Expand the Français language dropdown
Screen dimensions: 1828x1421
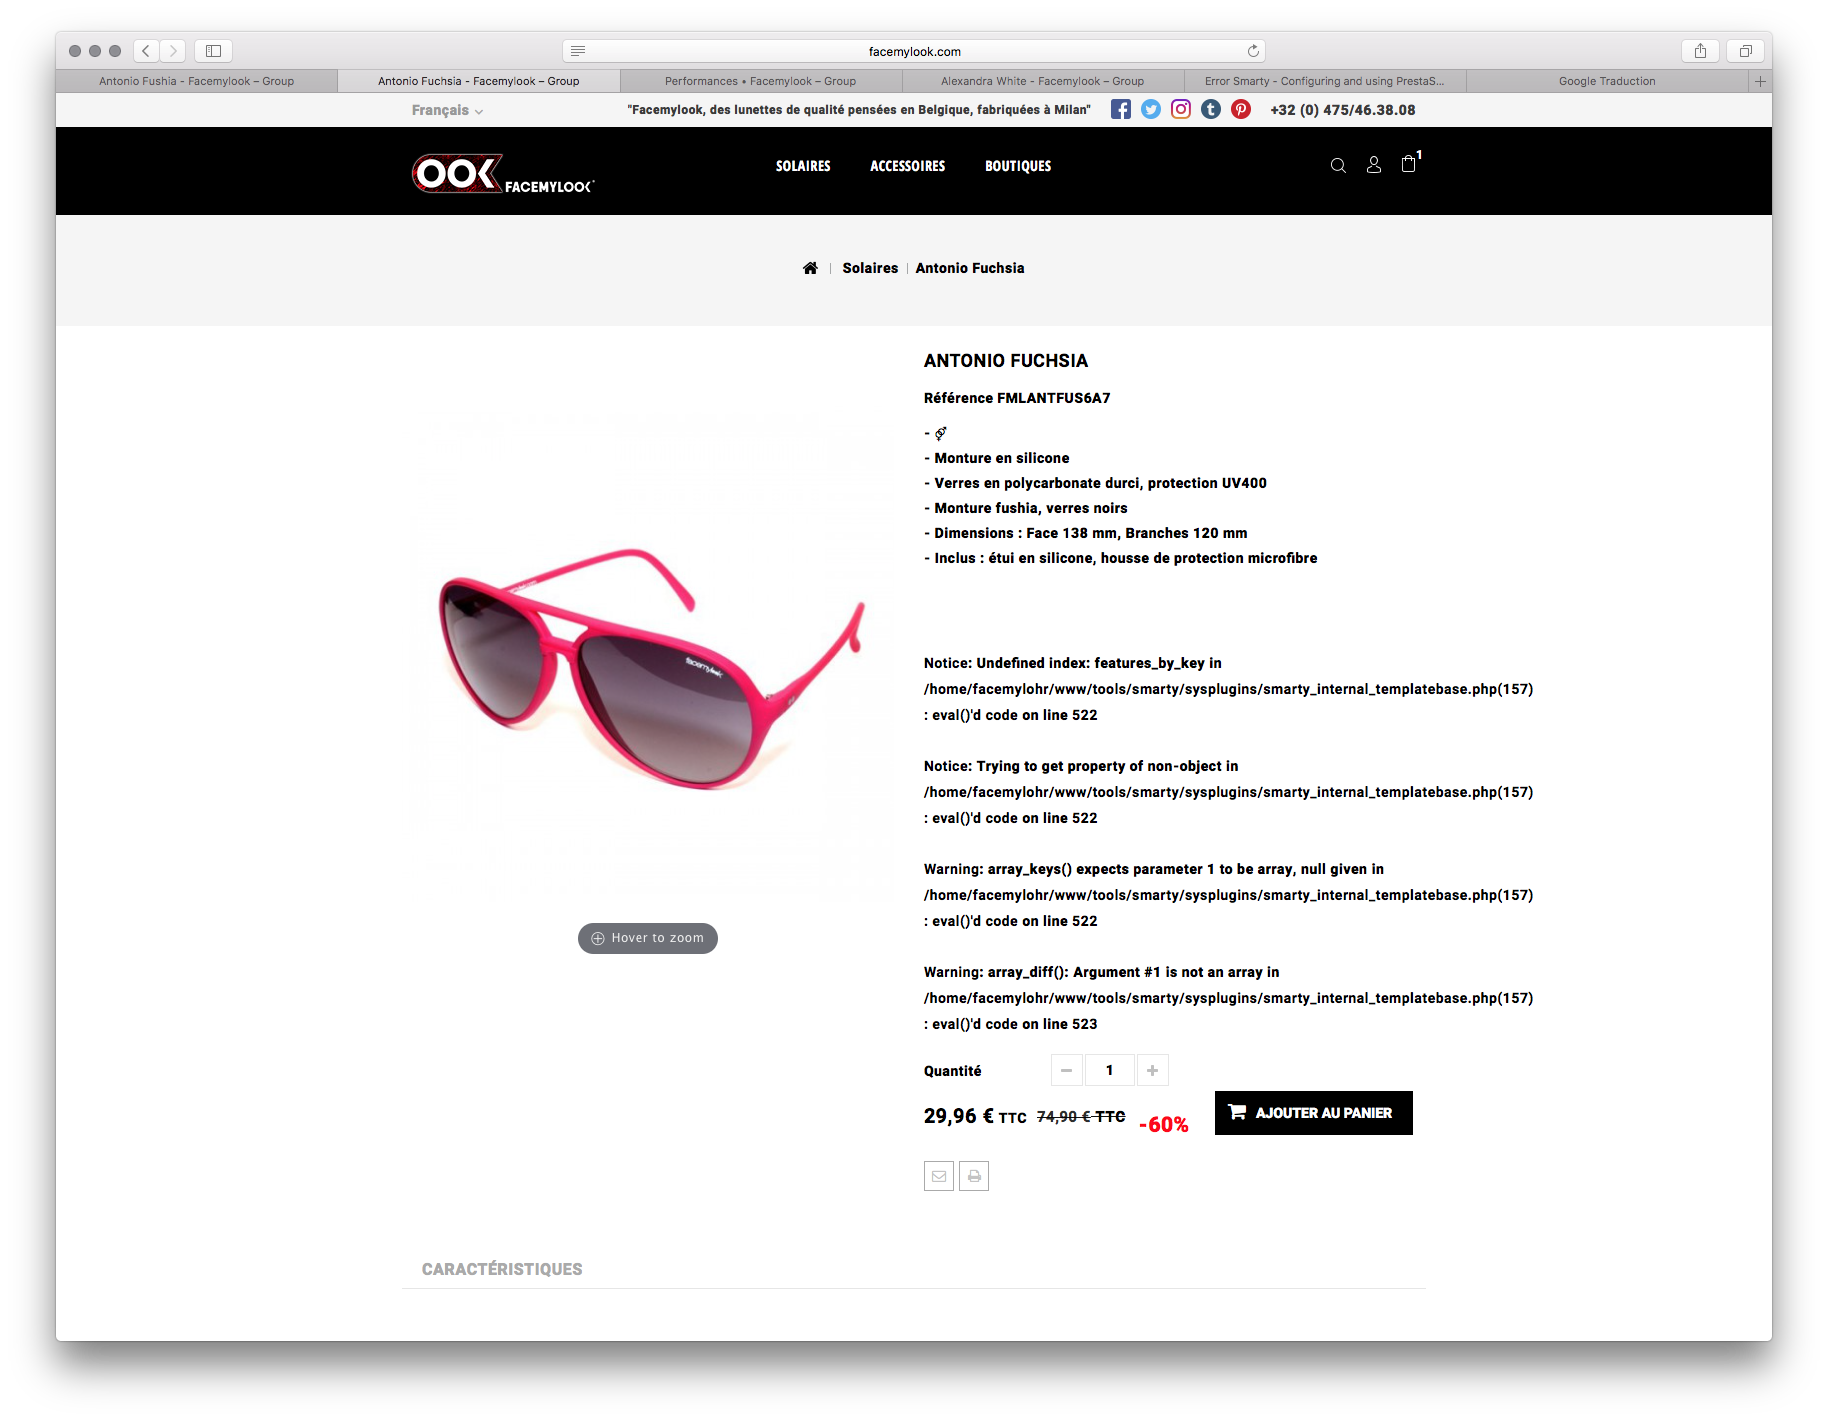(447, 110)
